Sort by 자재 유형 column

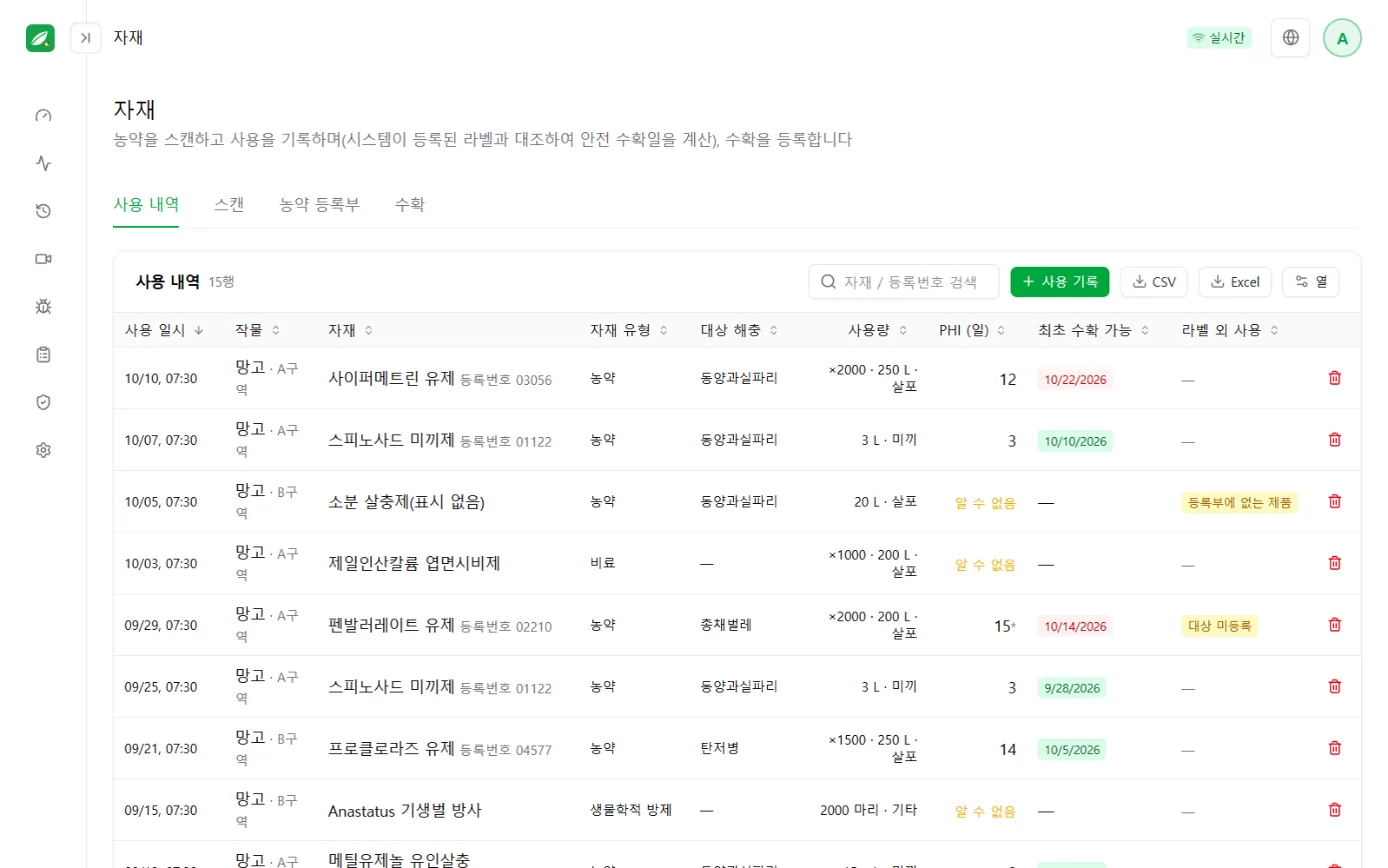(x=628, y=330)
